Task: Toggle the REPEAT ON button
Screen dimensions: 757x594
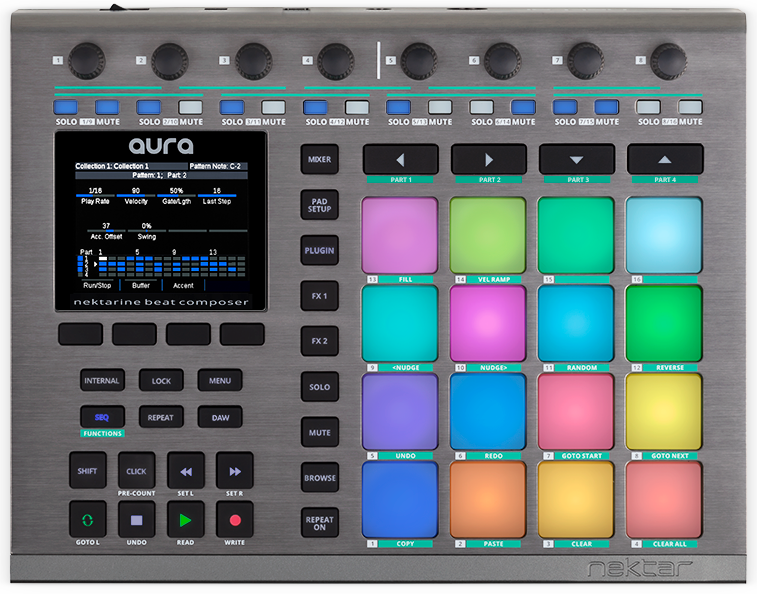Action: 320,523
